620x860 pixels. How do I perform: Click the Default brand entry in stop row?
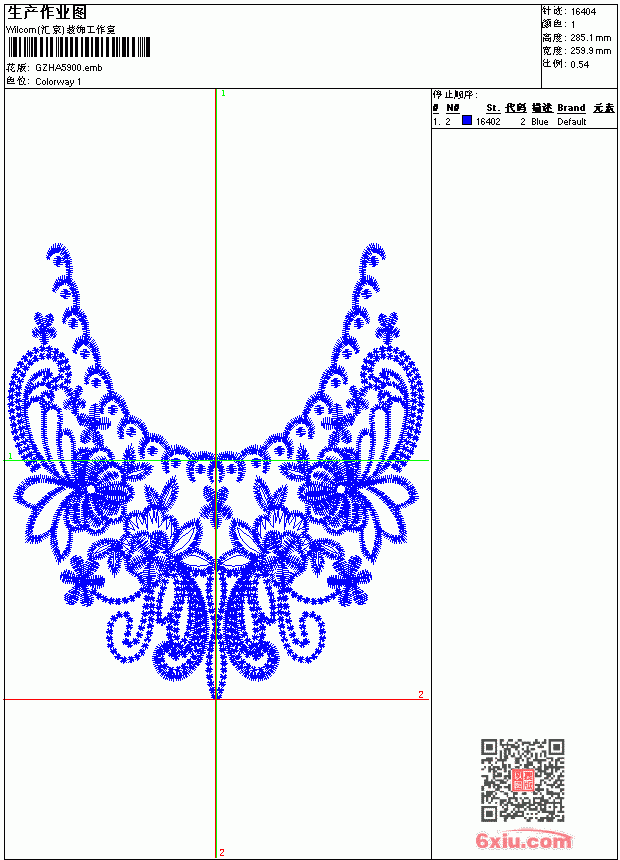572,122
